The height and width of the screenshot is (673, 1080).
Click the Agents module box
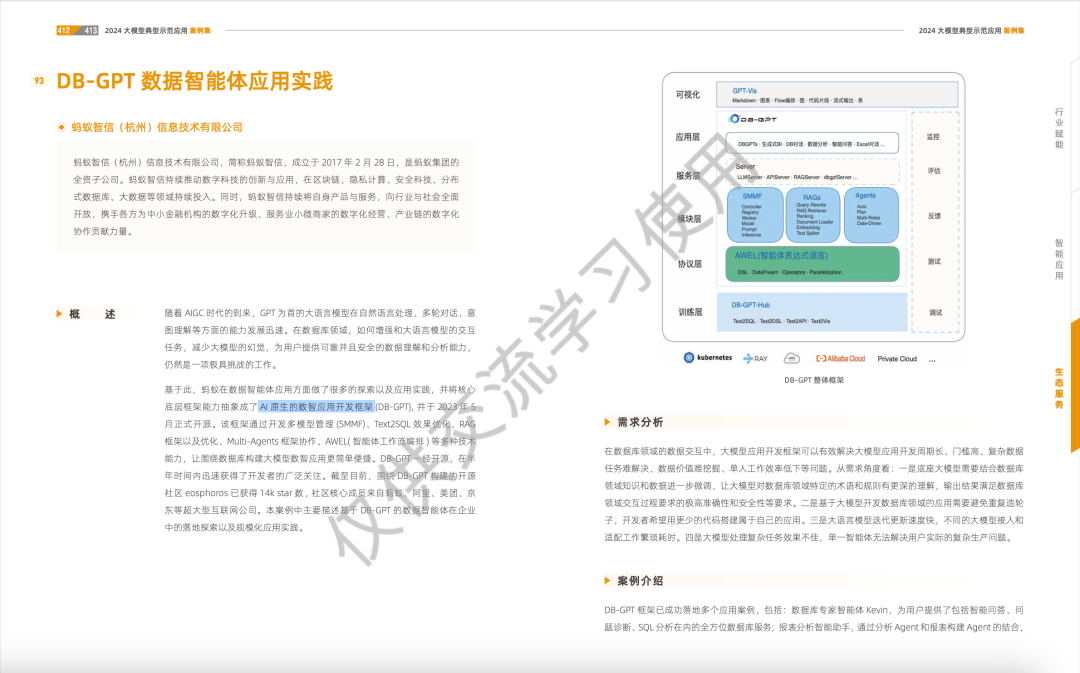871,215
